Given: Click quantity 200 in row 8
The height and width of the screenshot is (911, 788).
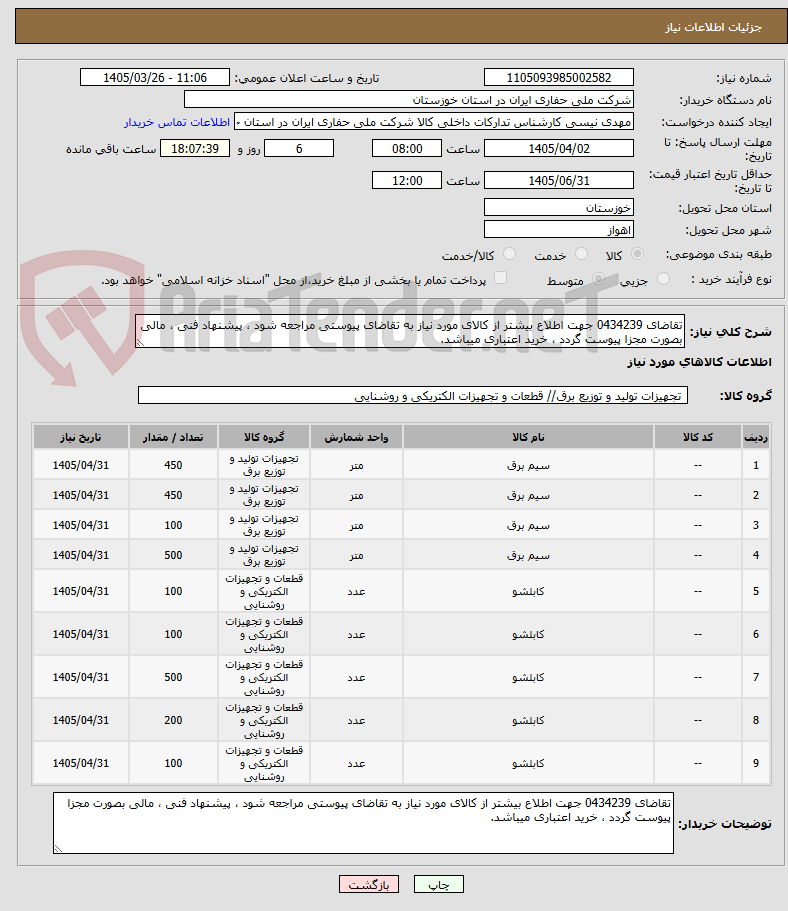Looking at the screenshot, I should [173, 720].
